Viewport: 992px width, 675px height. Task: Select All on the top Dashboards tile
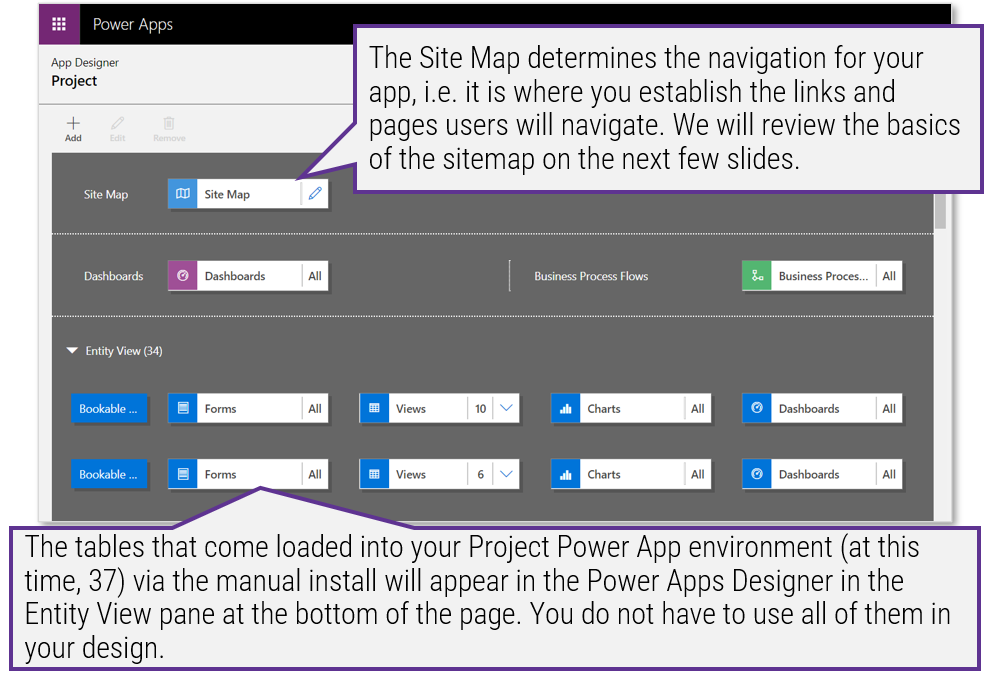(x=315, y=276)
